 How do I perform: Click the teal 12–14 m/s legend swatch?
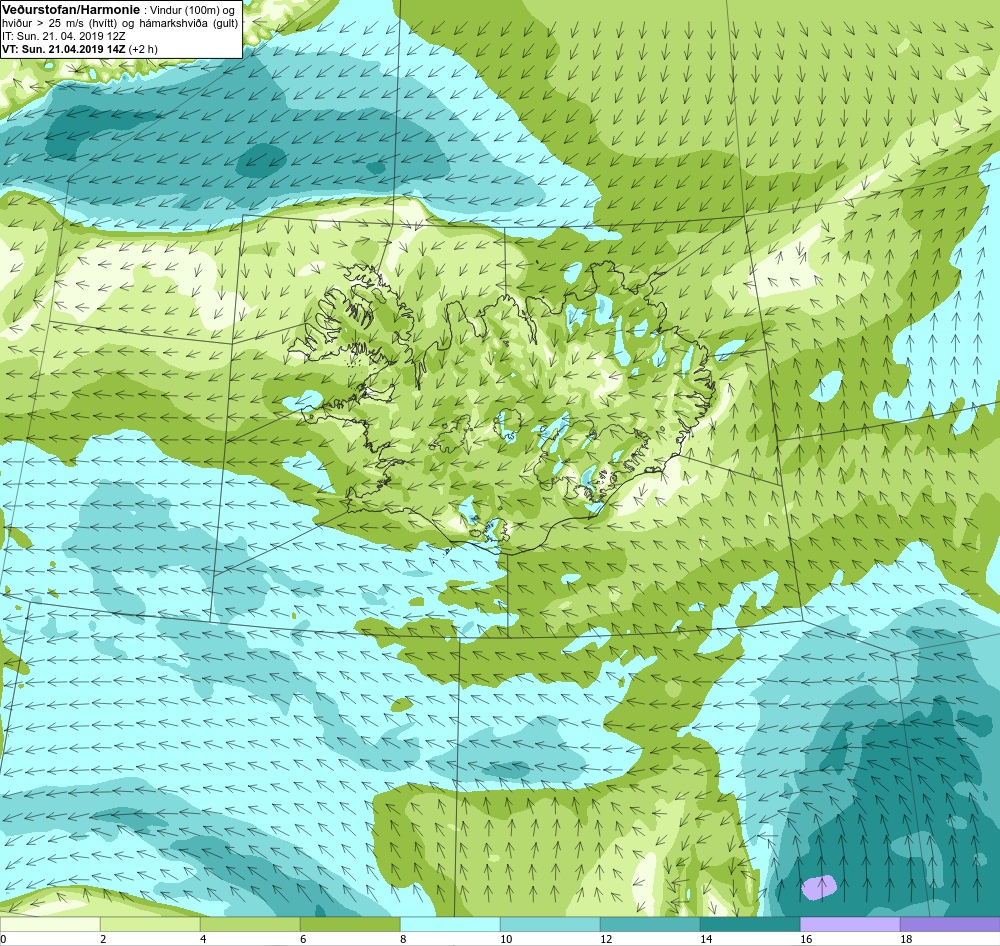[x=650, y=924]
